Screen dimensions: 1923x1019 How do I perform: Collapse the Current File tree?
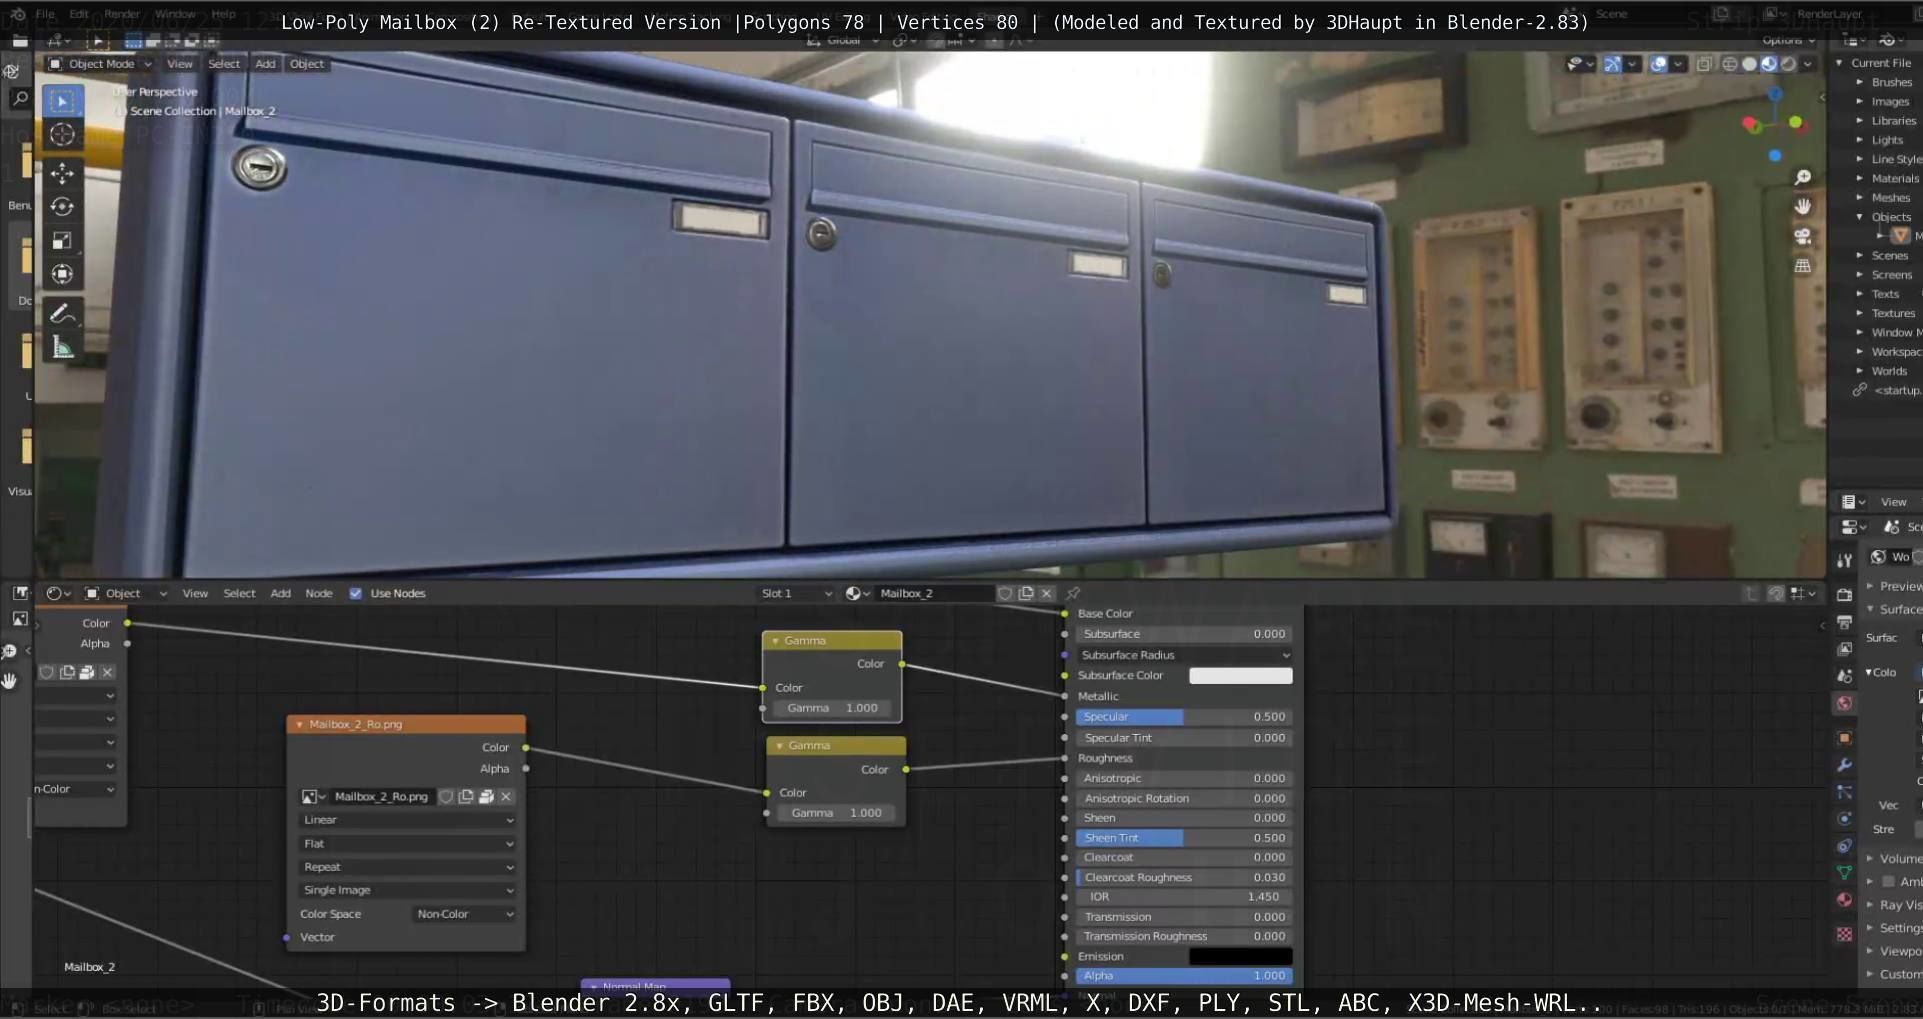[x=1839, y=63]
